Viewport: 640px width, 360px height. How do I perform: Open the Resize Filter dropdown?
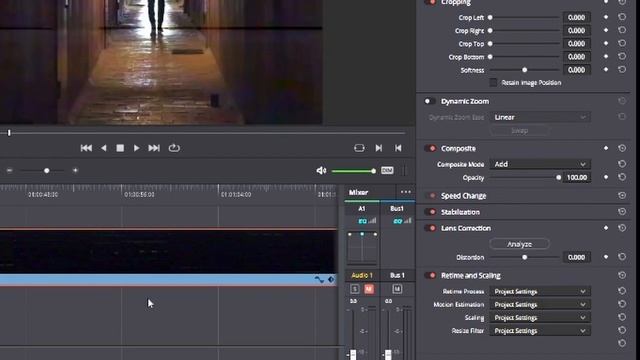(540, 331)
